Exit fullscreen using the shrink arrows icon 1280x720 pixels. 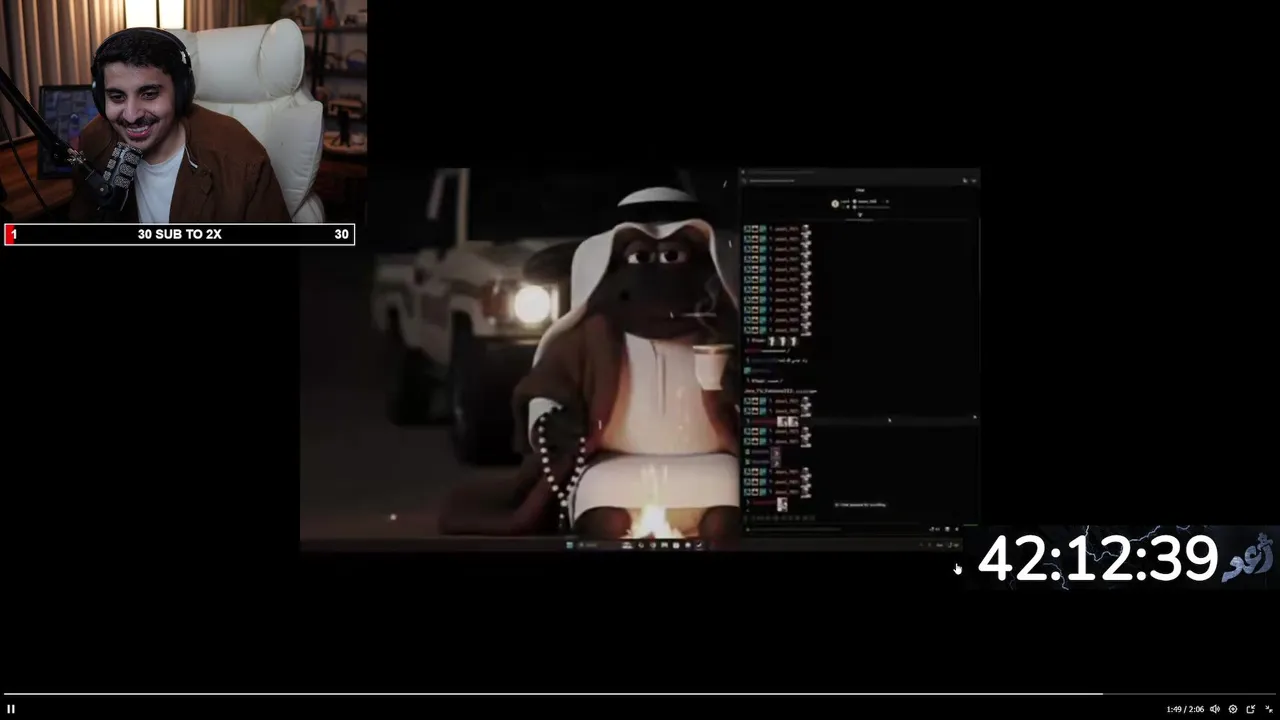click(x=1269, y=709)
